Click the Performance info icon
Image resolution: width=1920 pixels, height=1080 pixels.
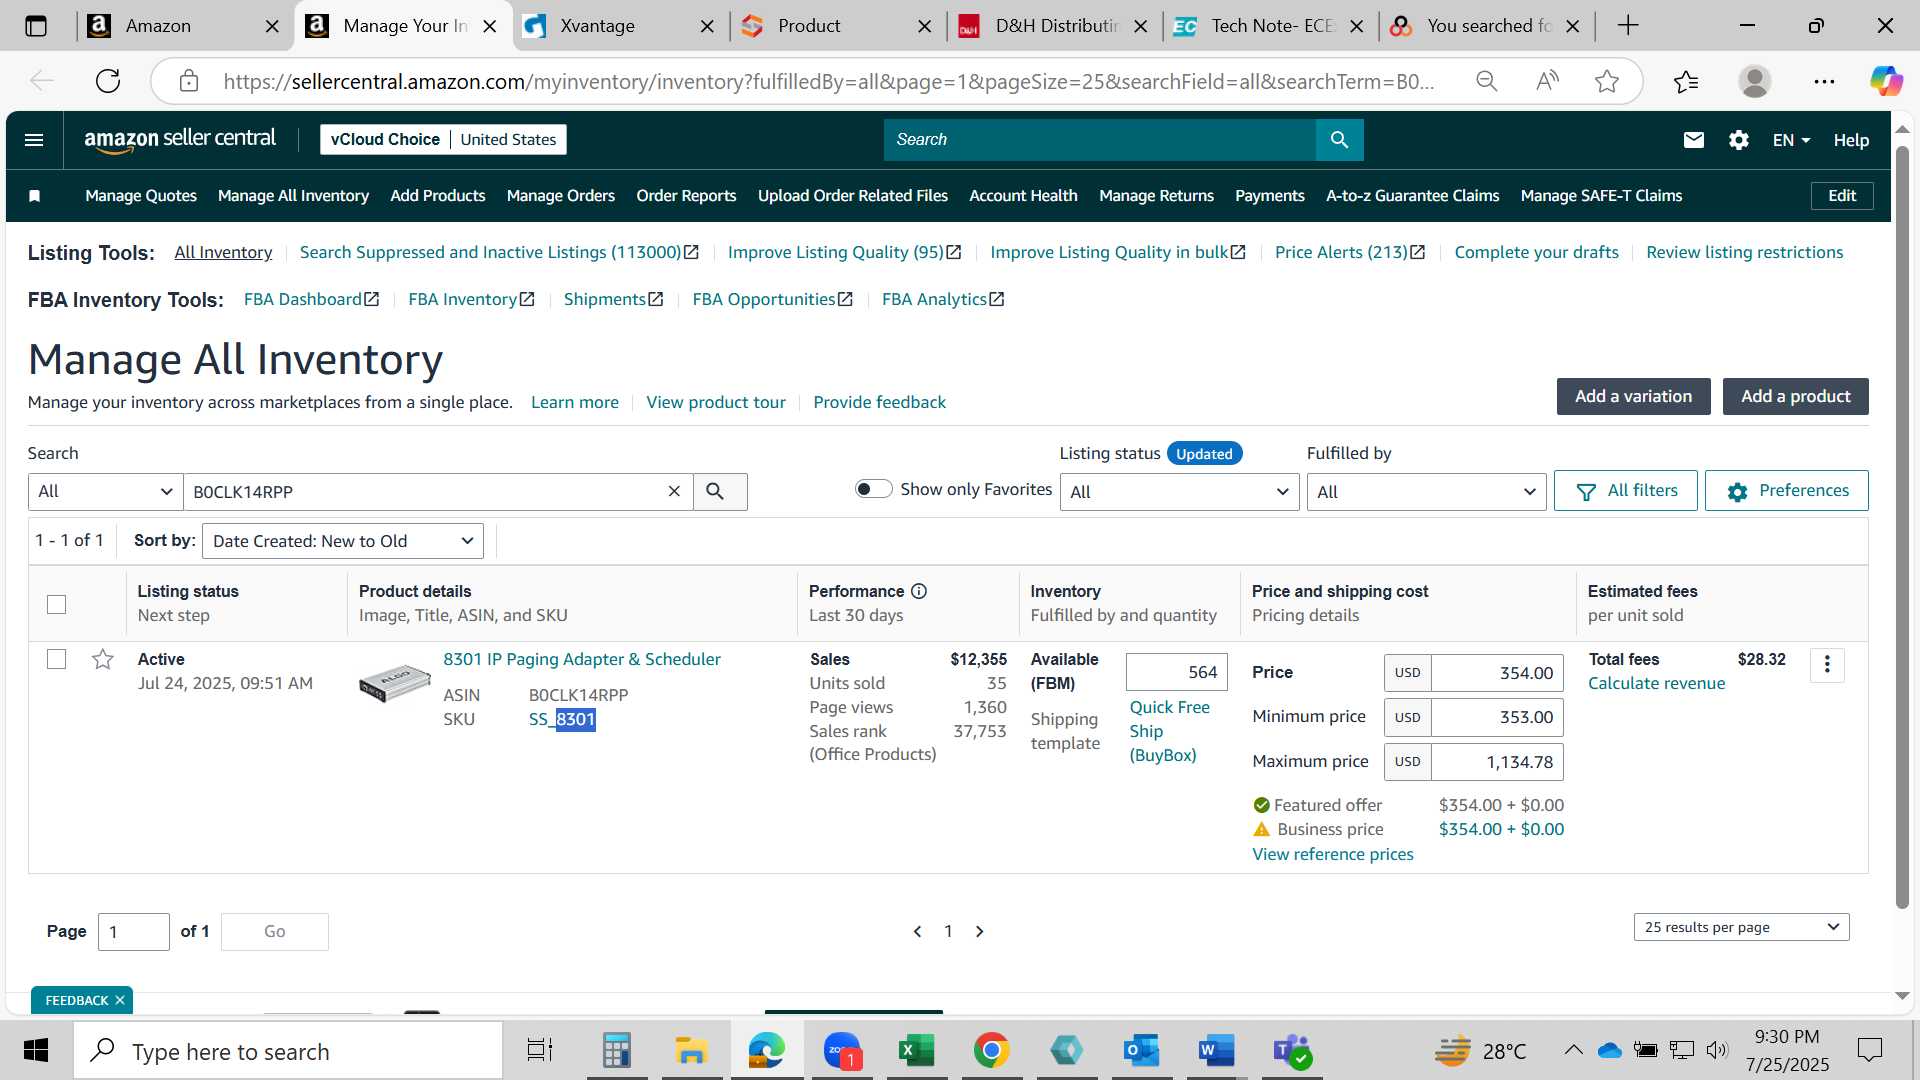919,591
